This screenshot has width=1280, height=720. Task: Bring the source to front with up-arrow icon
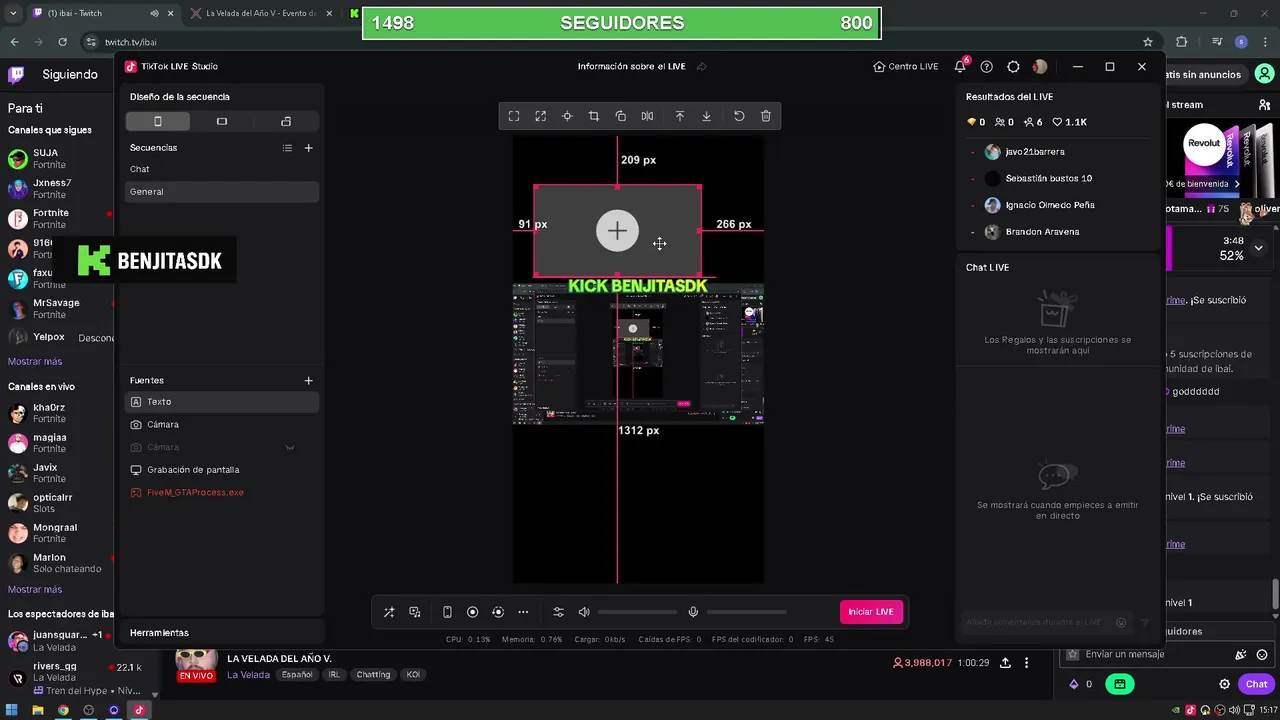click(x=680, y=116)
